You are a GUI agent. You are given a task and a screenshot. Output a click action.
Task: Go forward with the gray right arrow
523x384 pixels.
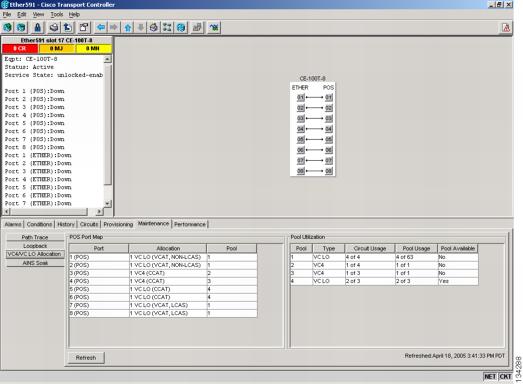[114, 27]
